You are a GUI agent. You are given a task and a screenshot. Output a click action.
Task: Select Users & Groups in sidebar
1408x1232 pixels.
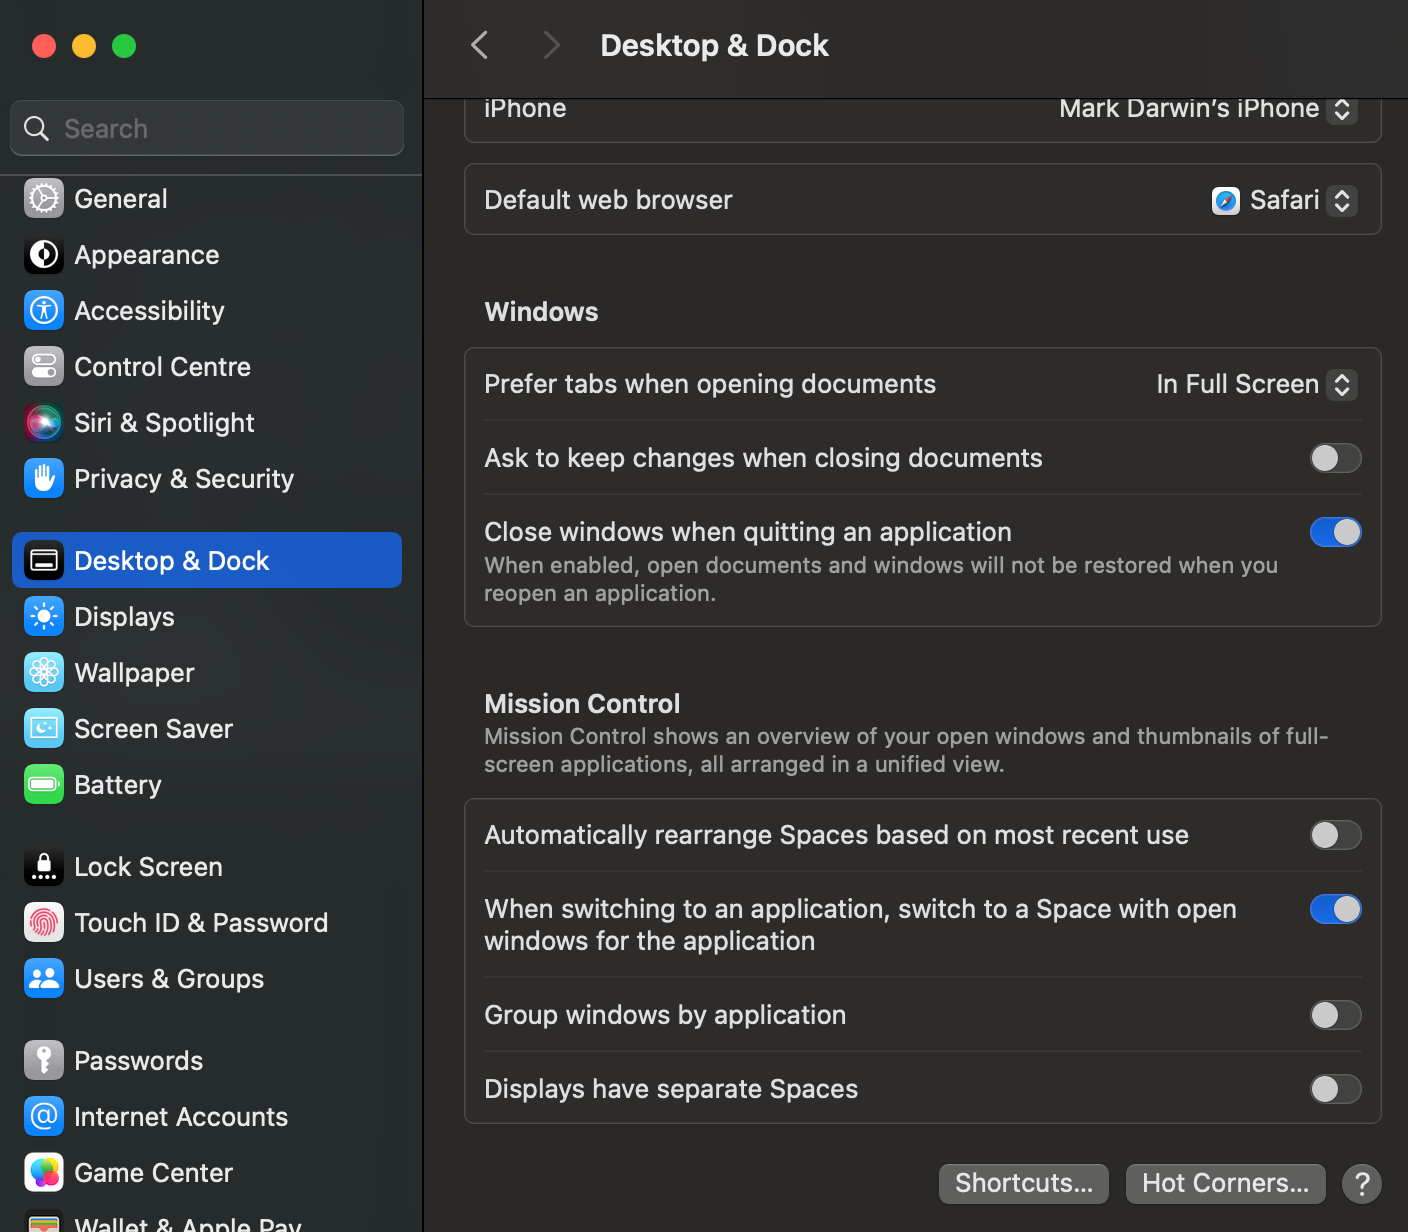[207, 979]
